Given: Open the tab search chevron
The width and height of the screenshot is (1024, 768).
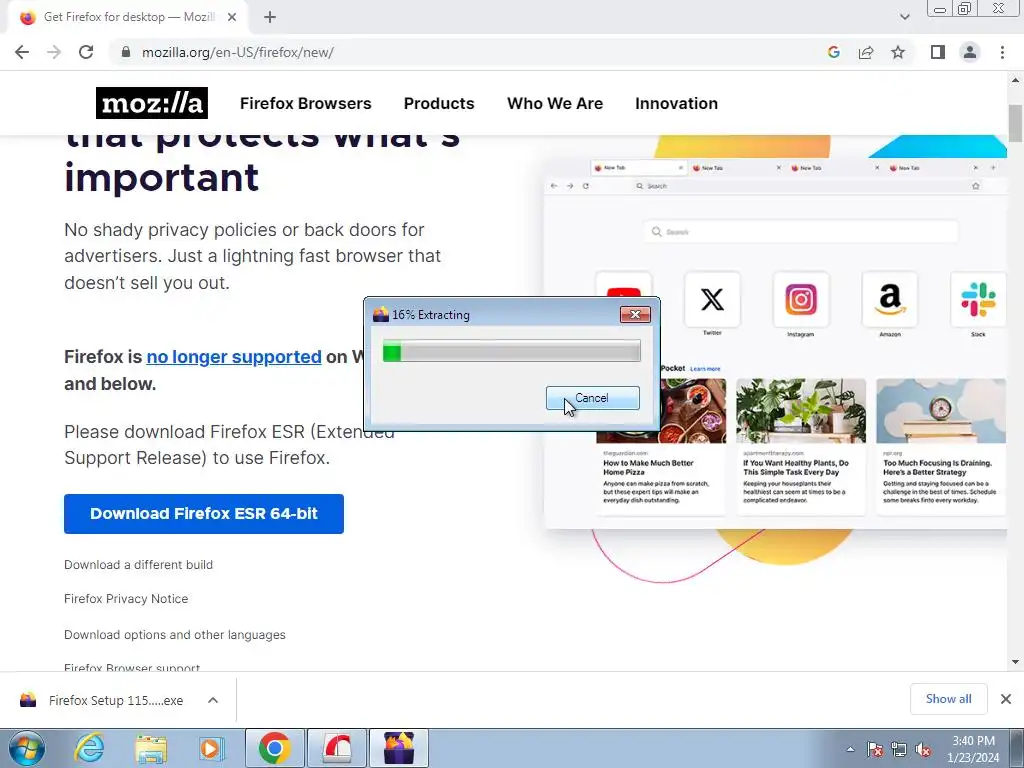Looking at the screenshot, I should coord(904,17).
